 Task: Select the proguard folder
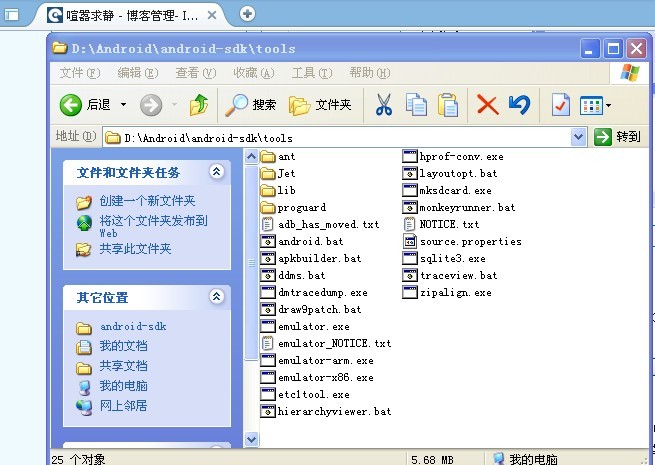tap(293, 208)
